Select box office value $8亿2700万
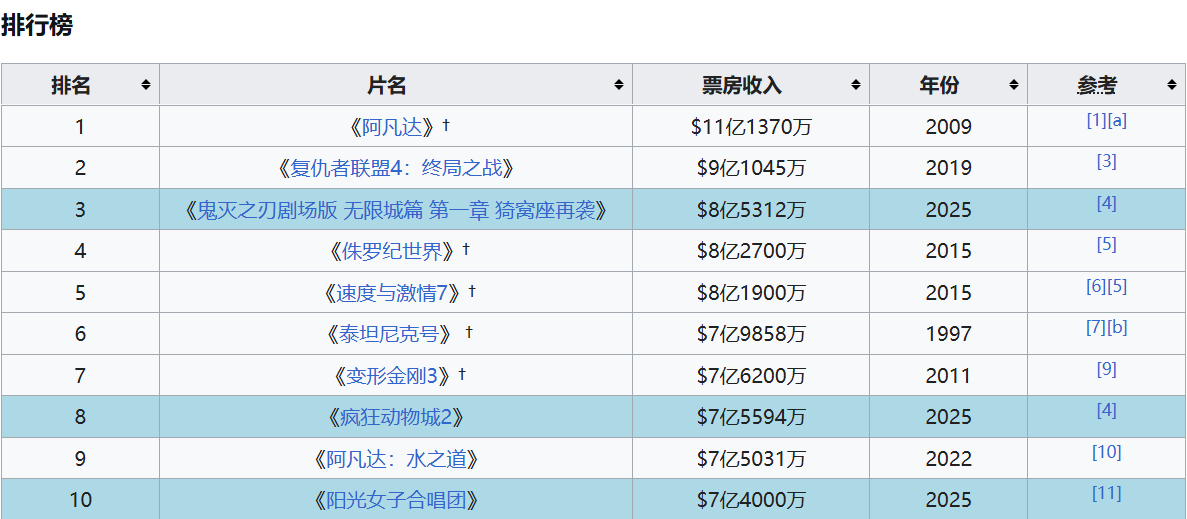The width and height of the screenshot is (1187, 519). (751, 251)
